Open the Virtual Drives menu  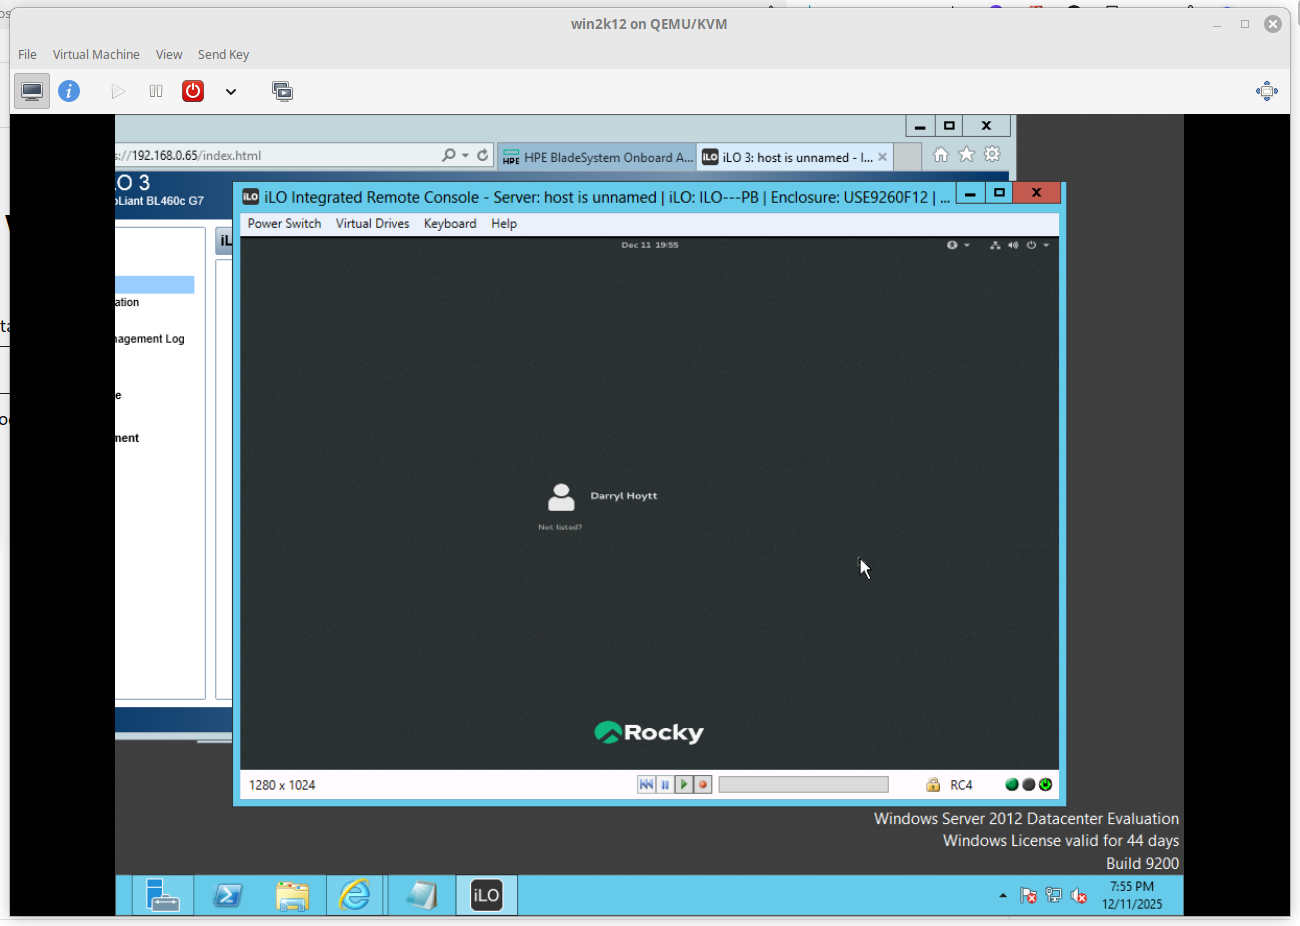(372, 224)
